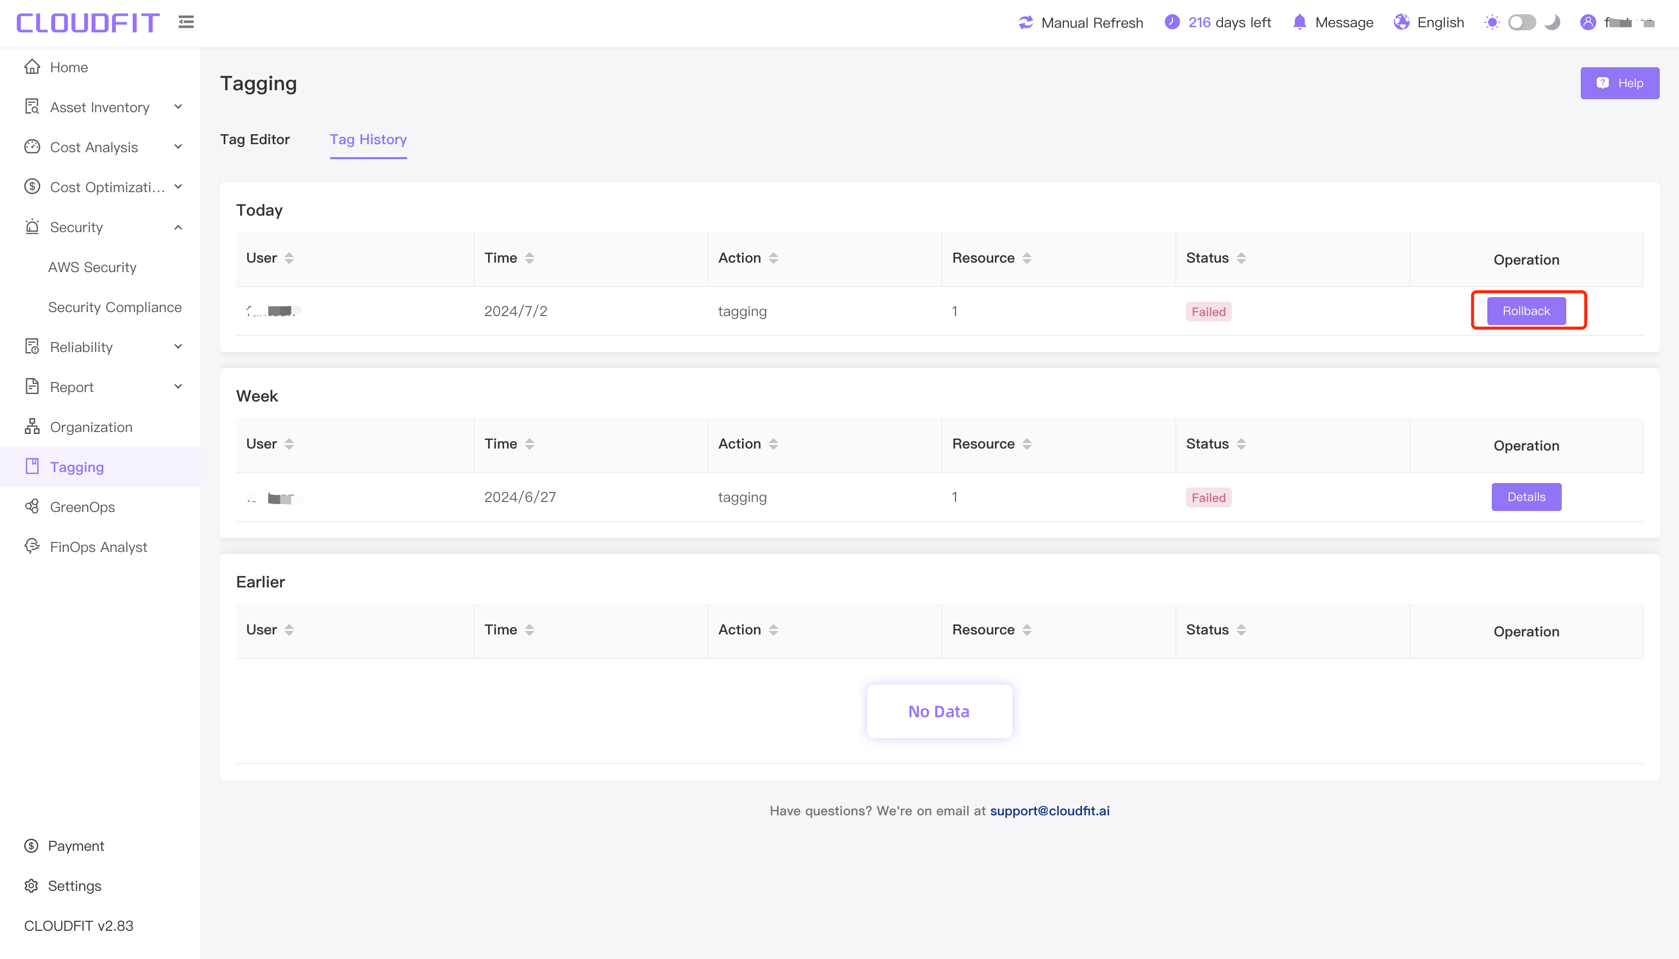Expand the Cost Optimization chevron
Viewport: 1679px width, 959px height.
coord(178,187)
